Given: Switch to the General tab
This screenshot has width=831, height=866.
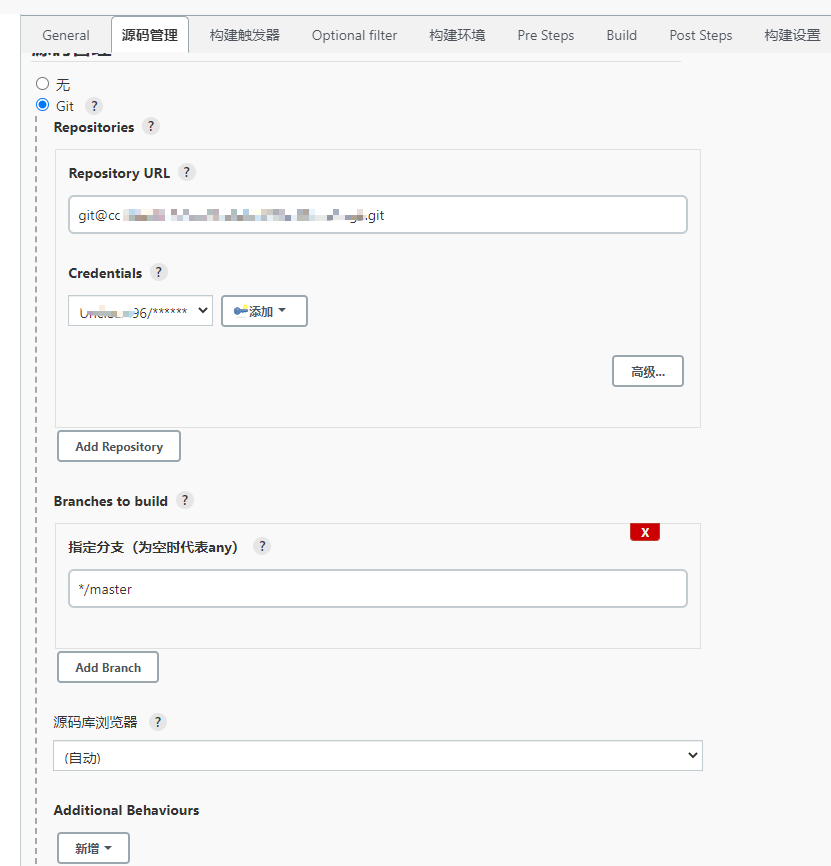Looking at the screenshot, I should [66, 35].
